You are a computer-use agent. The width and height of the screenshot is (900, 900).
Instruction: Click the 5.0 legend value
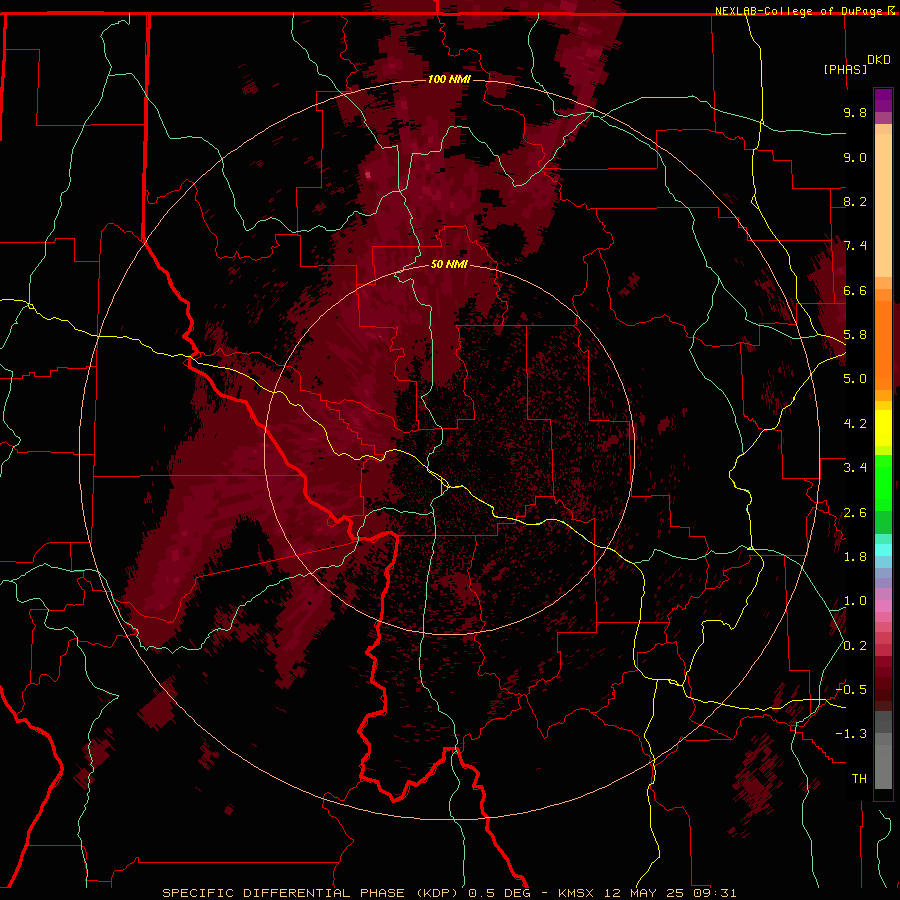click(x=855, y=379)
